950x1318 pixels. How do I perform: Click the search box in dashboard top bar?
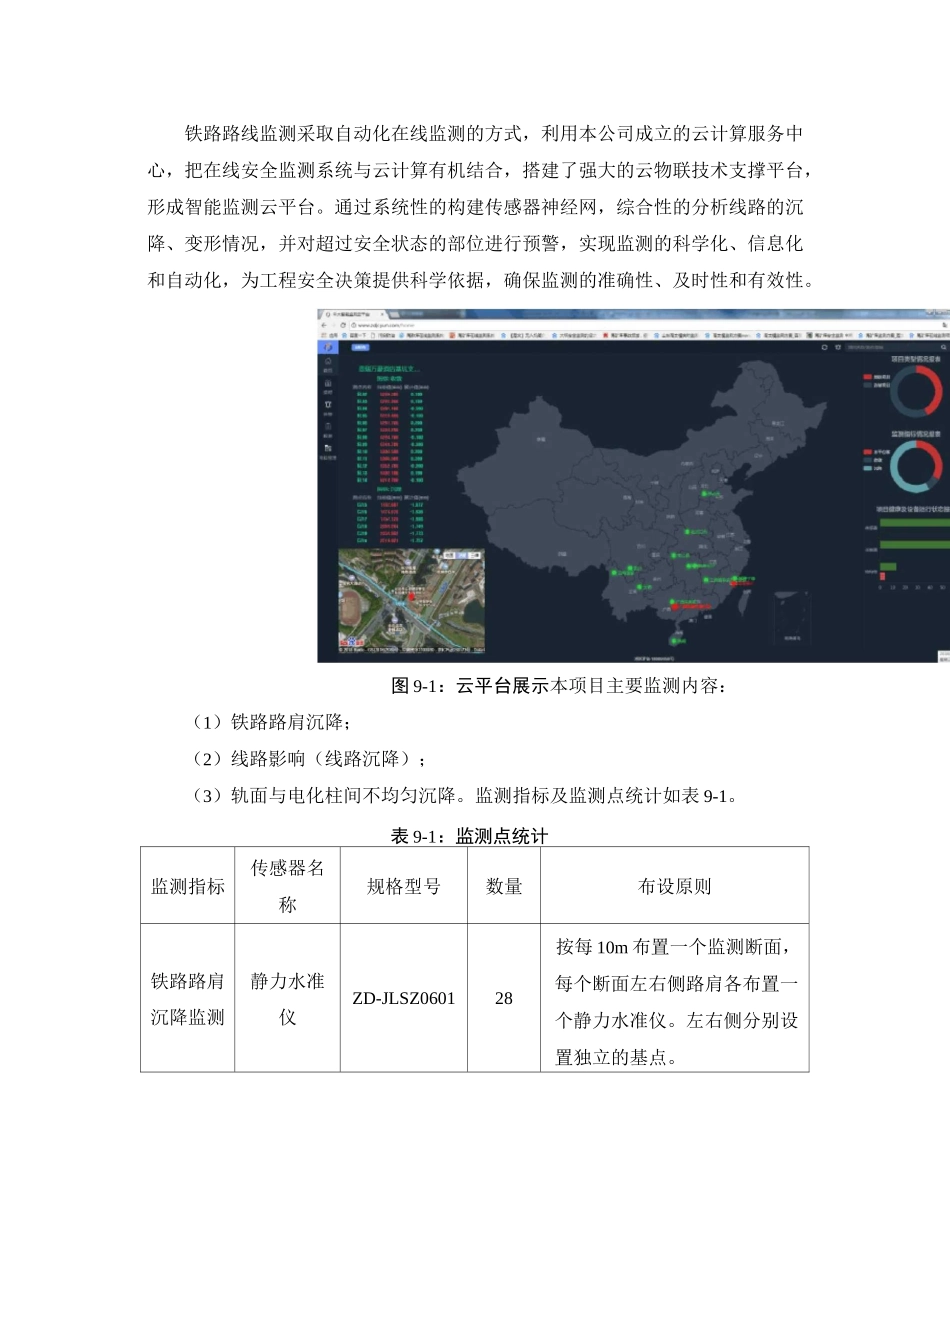pos(896,347)
